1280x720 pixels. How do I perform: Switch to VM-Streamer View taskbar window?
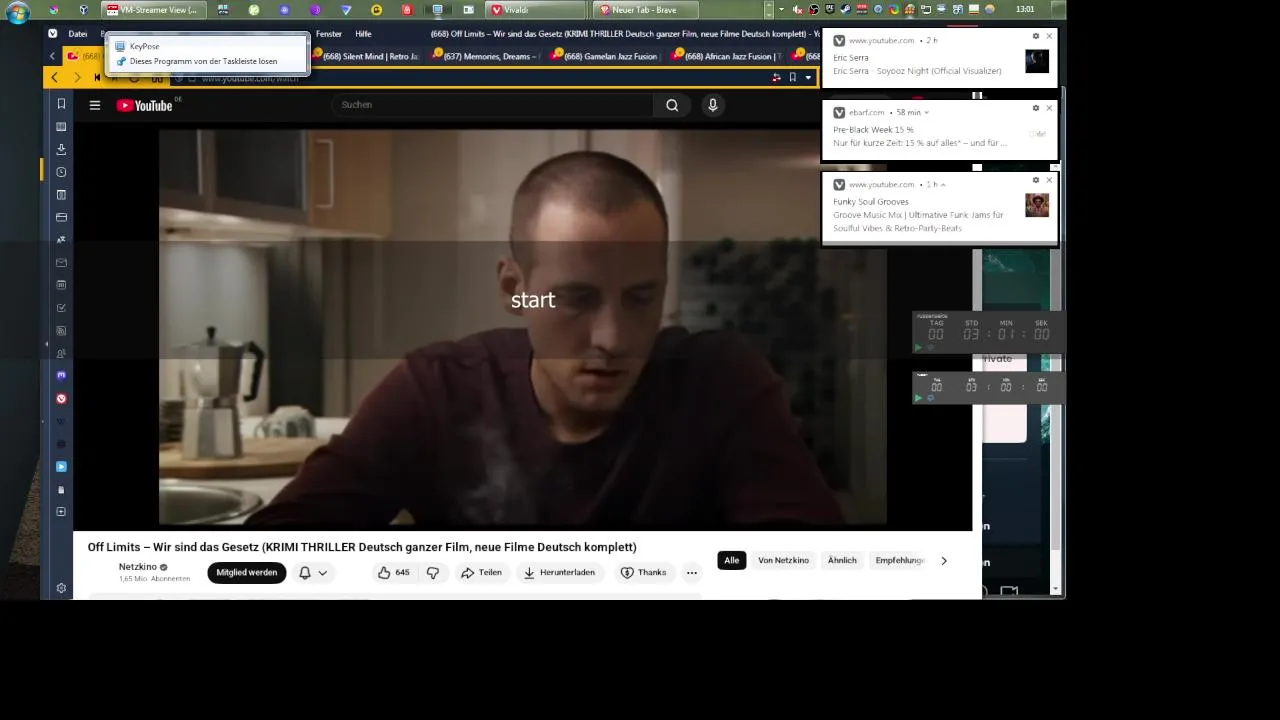(154, 10)
